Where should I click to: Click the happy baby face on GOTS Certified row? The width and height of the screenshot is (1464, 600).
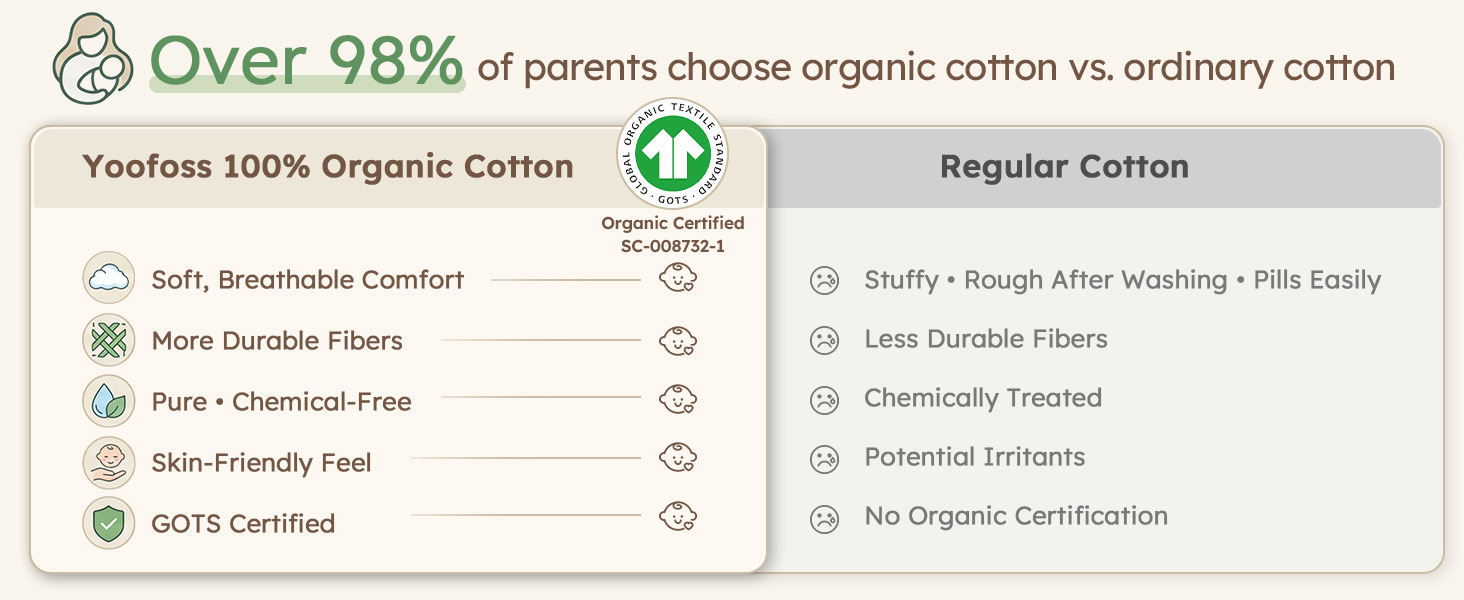point(678,517)
